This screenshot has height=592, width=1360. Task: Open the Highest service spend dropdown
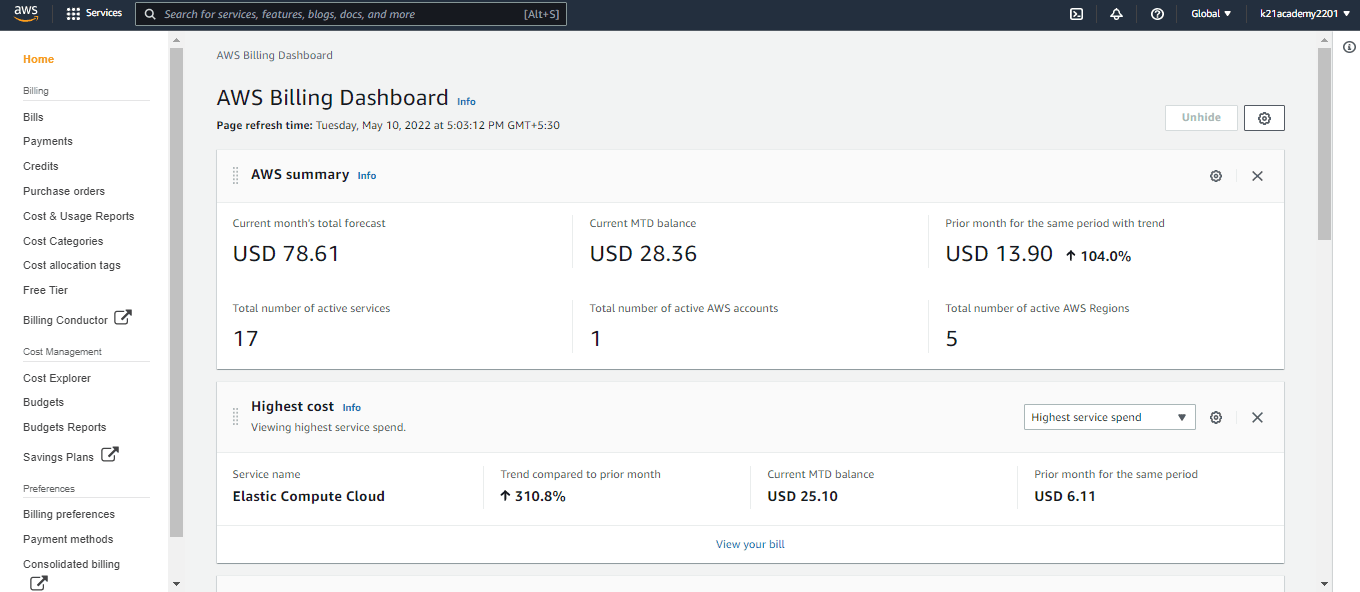1109,417
